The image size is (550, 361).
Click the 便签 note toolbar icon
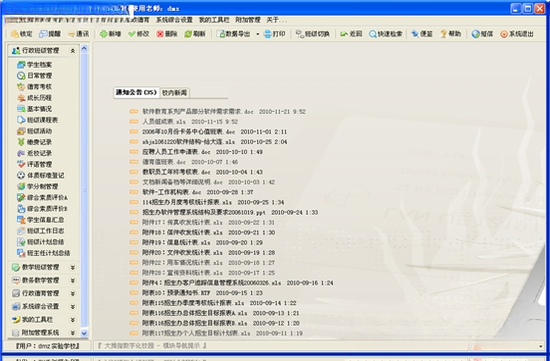tap(415, 34)
